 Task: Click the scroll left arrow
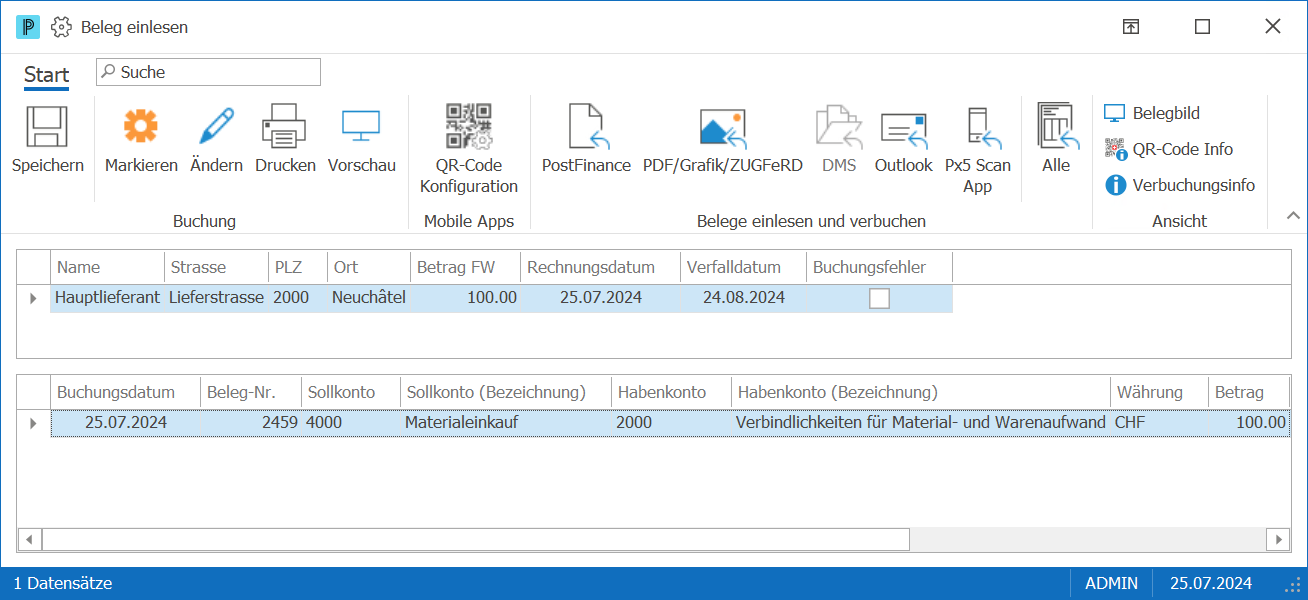coord(29,539)
